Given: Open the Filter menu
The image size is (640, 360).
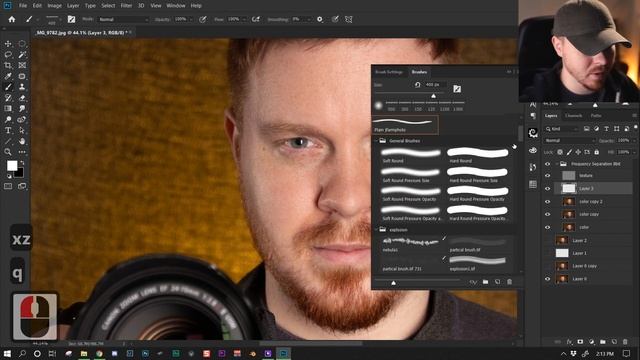Looking at the screenshot, I should [x=126, y=6].
